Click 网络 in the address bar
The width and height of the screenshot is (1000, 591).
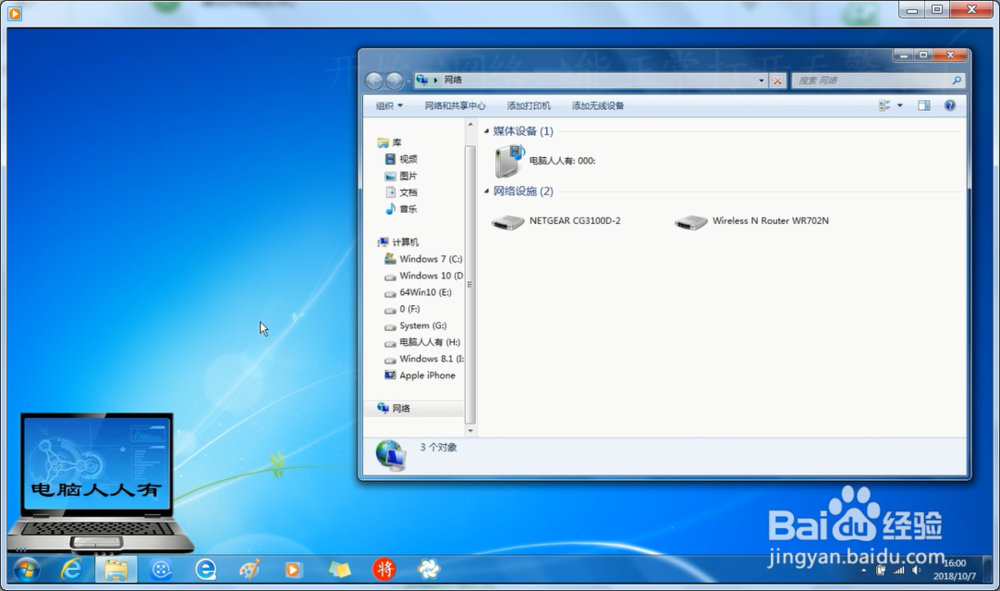[x=453, y=80]
